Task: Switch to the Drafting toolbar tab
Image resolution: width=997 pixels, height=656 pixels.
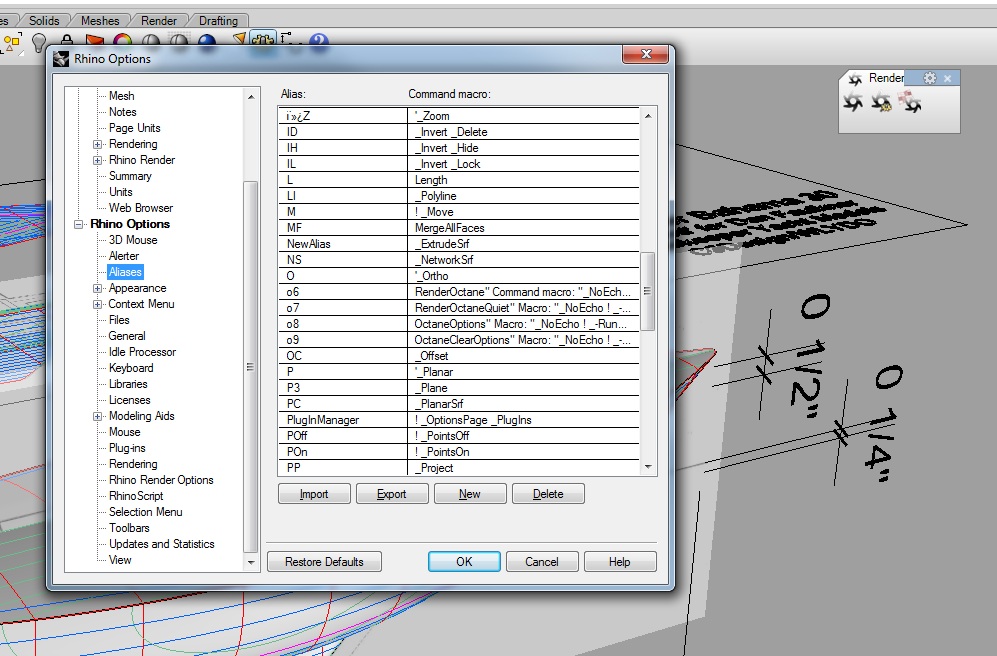Action: pyautogui.click(x=218, y=21)
